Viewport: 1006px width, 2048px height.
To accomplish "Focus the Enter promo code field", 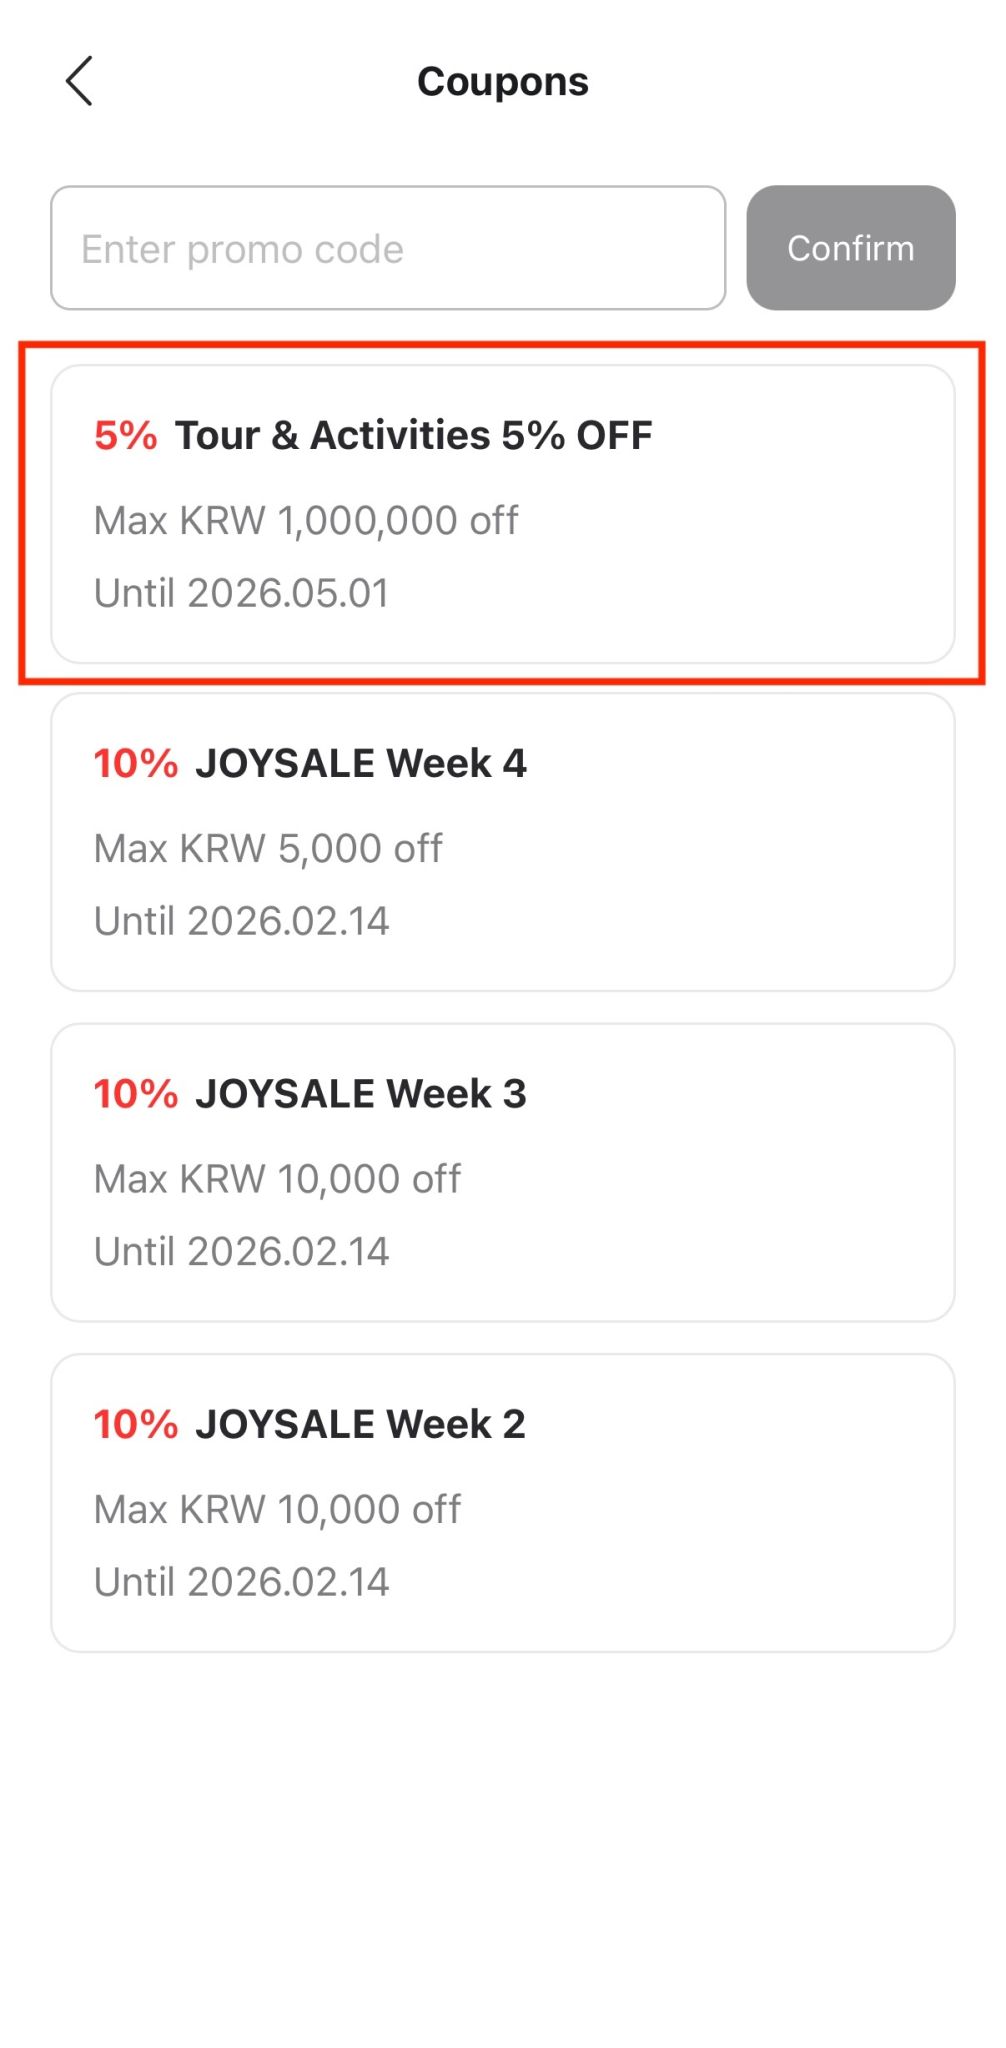I will click(388, 248).
